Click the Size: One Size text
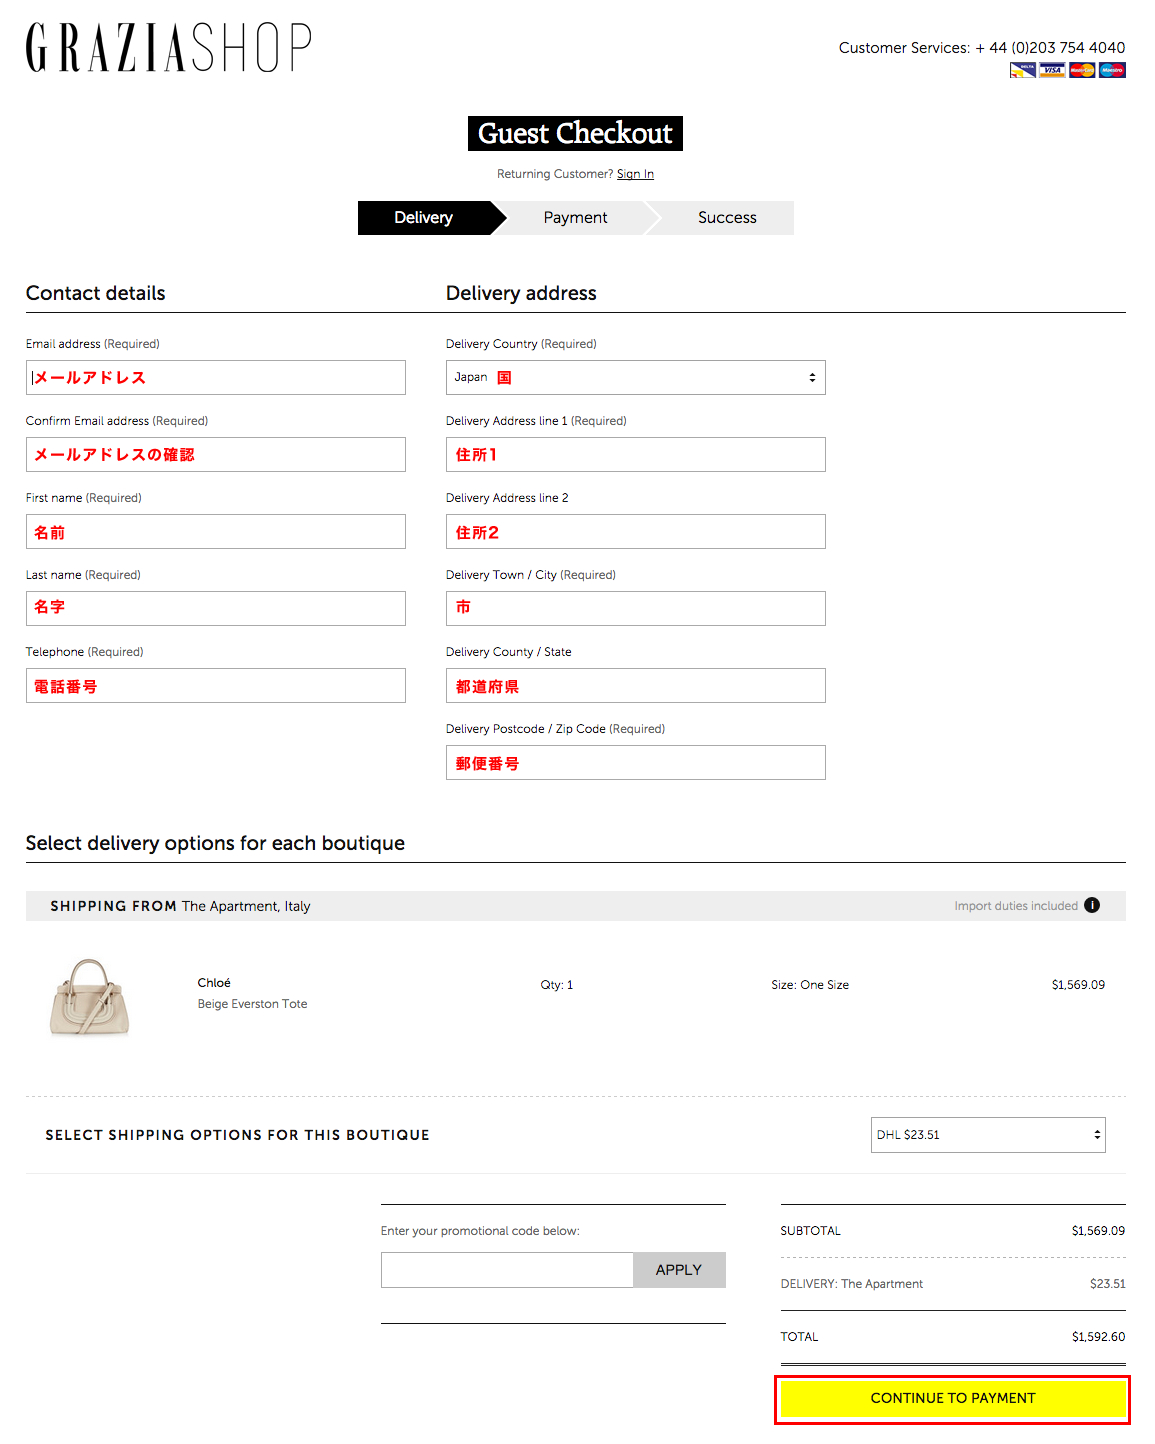Viewport: 1155px width, 1444px height. pos(810,985)
